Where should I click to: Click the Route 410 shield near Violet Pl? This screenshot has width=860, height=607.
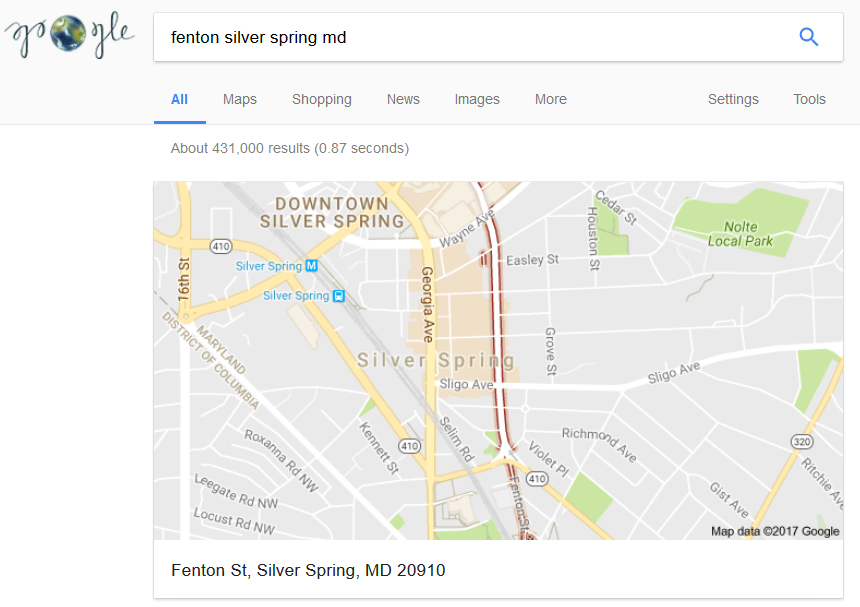(537, 479)
